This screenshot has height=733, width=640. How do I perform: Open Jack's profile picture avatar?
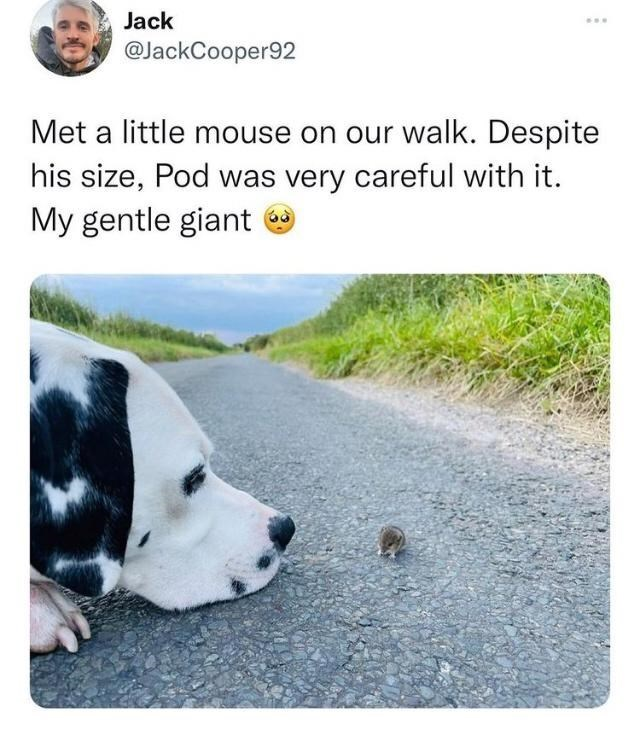tap(71, 38)
